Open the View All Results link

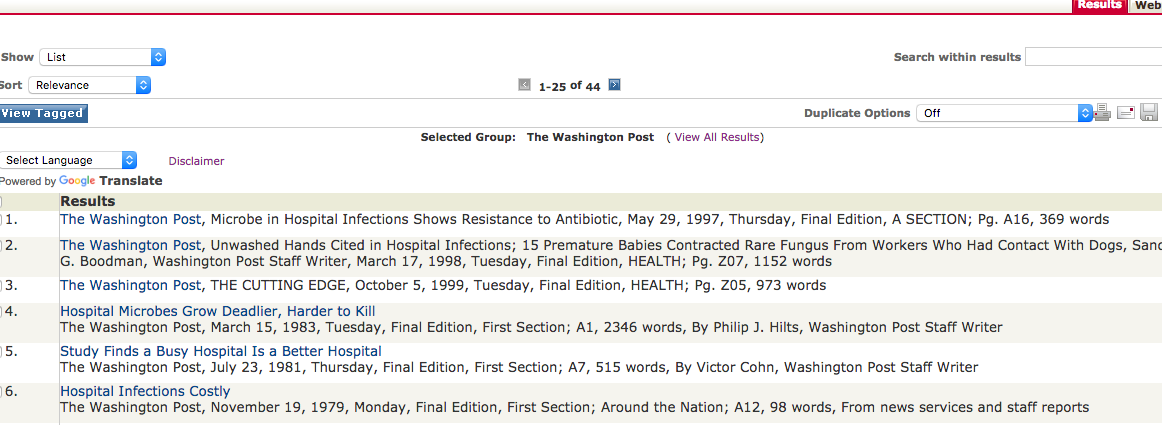coord(717,137)
